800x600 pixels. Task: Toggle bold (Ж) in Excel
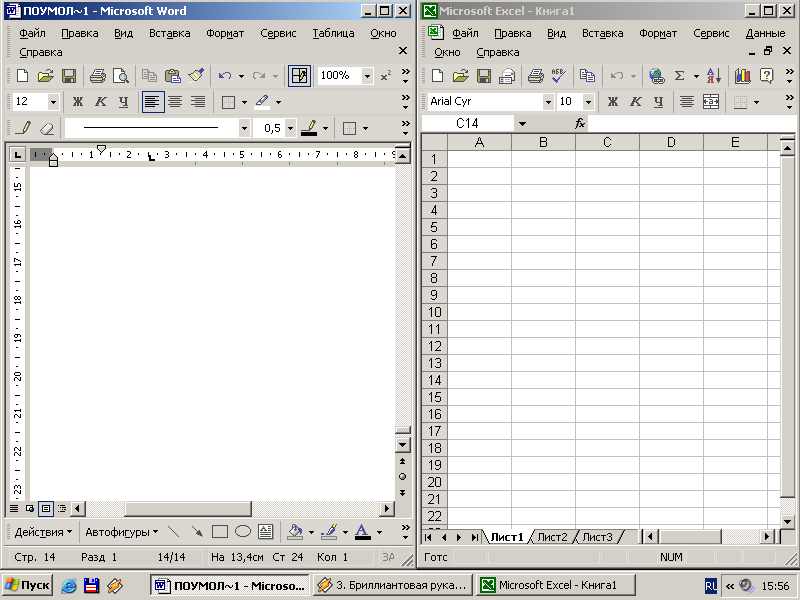click(x=613, y=102)
